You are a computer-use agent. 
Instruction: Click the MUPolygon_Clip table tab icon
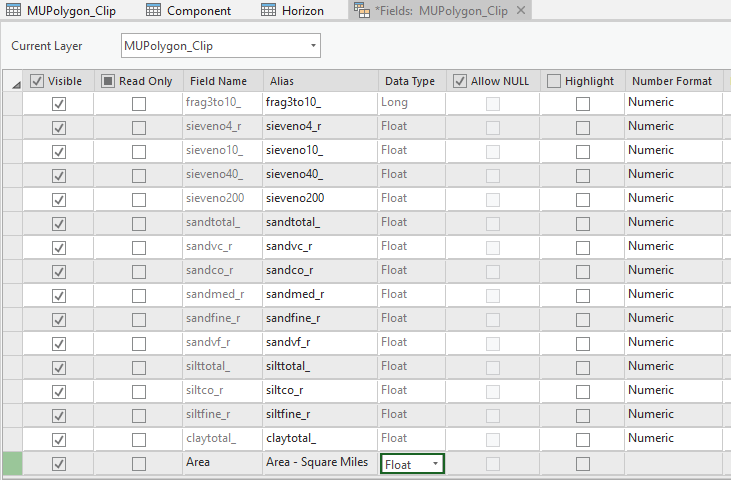pos(14,10)
